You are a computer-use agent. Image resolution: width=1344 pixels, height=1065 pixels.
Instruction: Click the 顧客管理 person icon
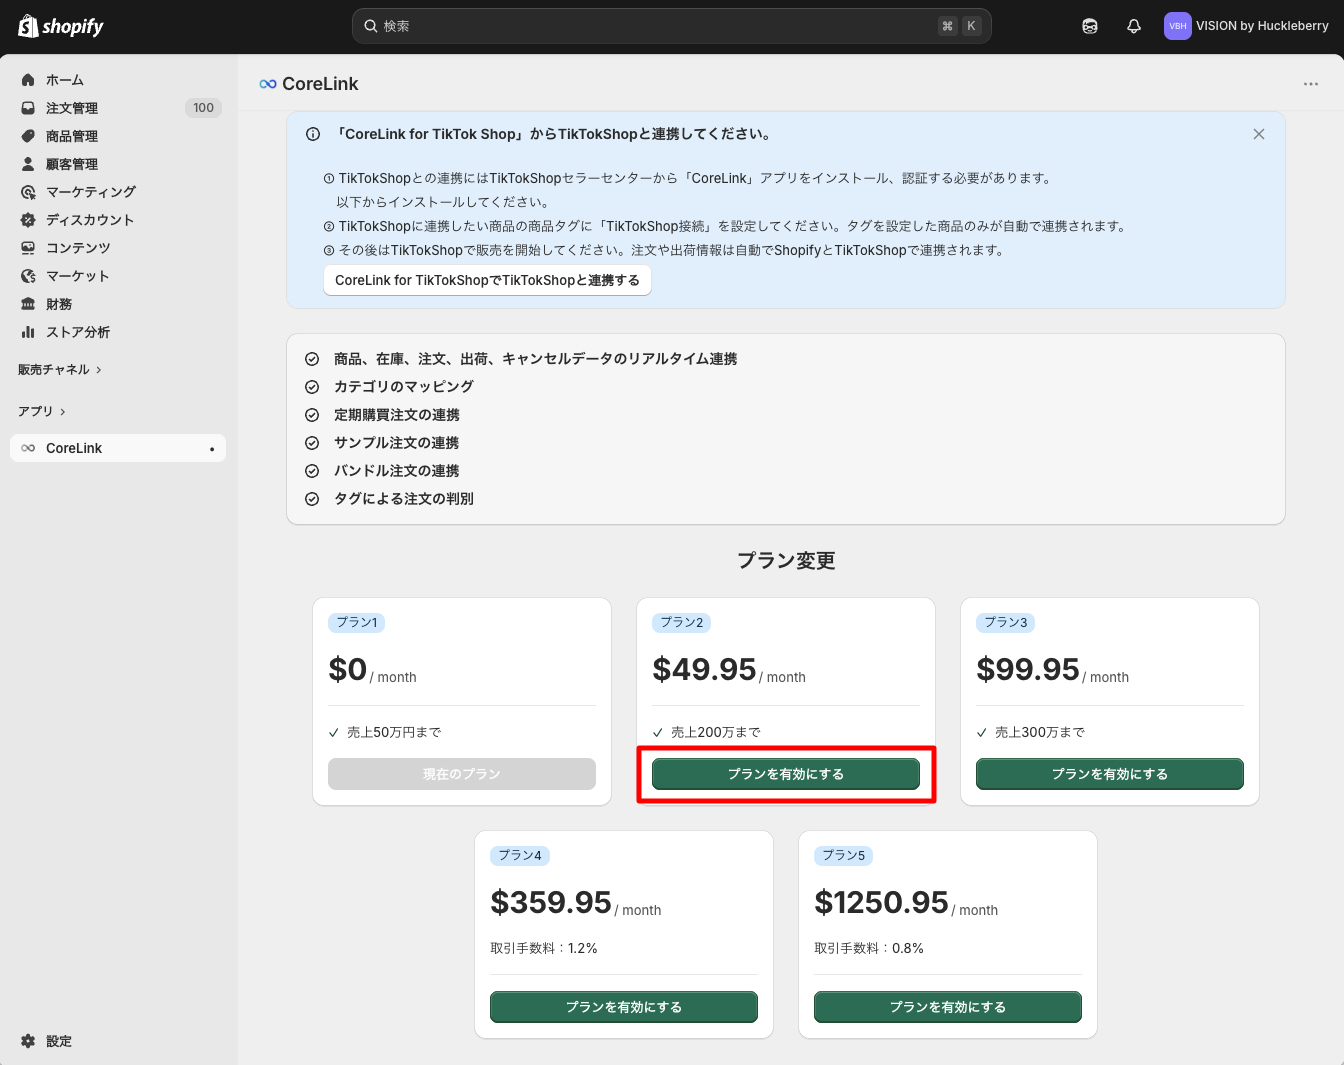tap(28, 164)
